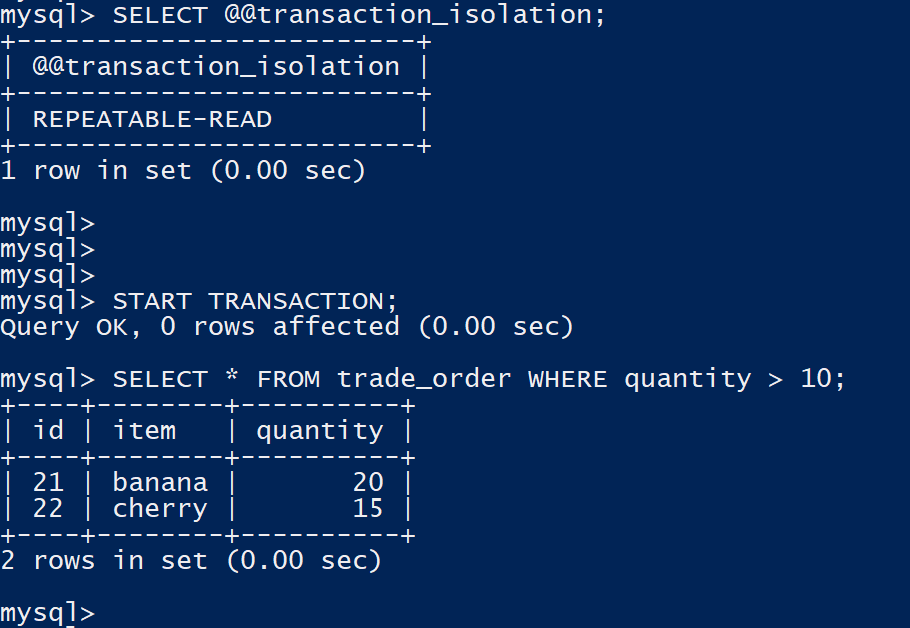This screenshot has width=910, height=628.
Task: Click the quantity value 20
Action: [x=367, y=482]
